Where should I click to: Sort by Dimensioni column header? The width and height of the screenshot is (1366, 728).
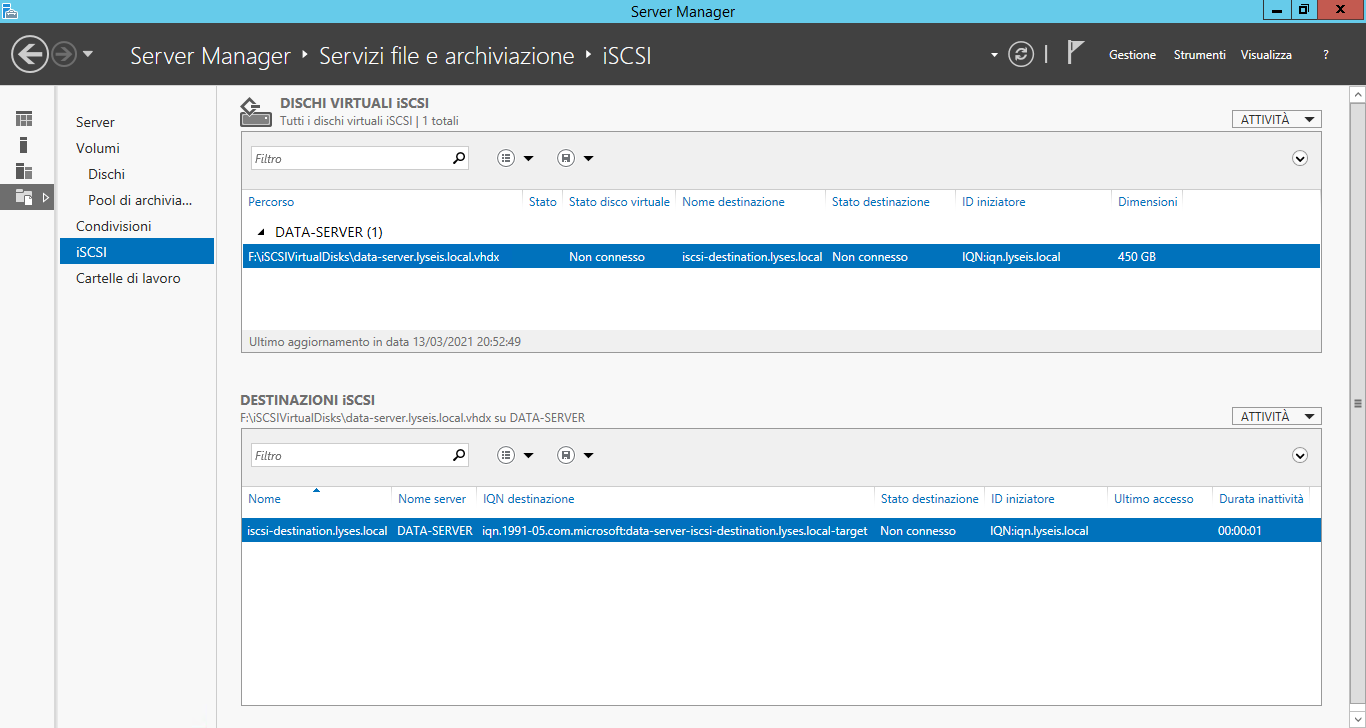(x=1147, y=202)
